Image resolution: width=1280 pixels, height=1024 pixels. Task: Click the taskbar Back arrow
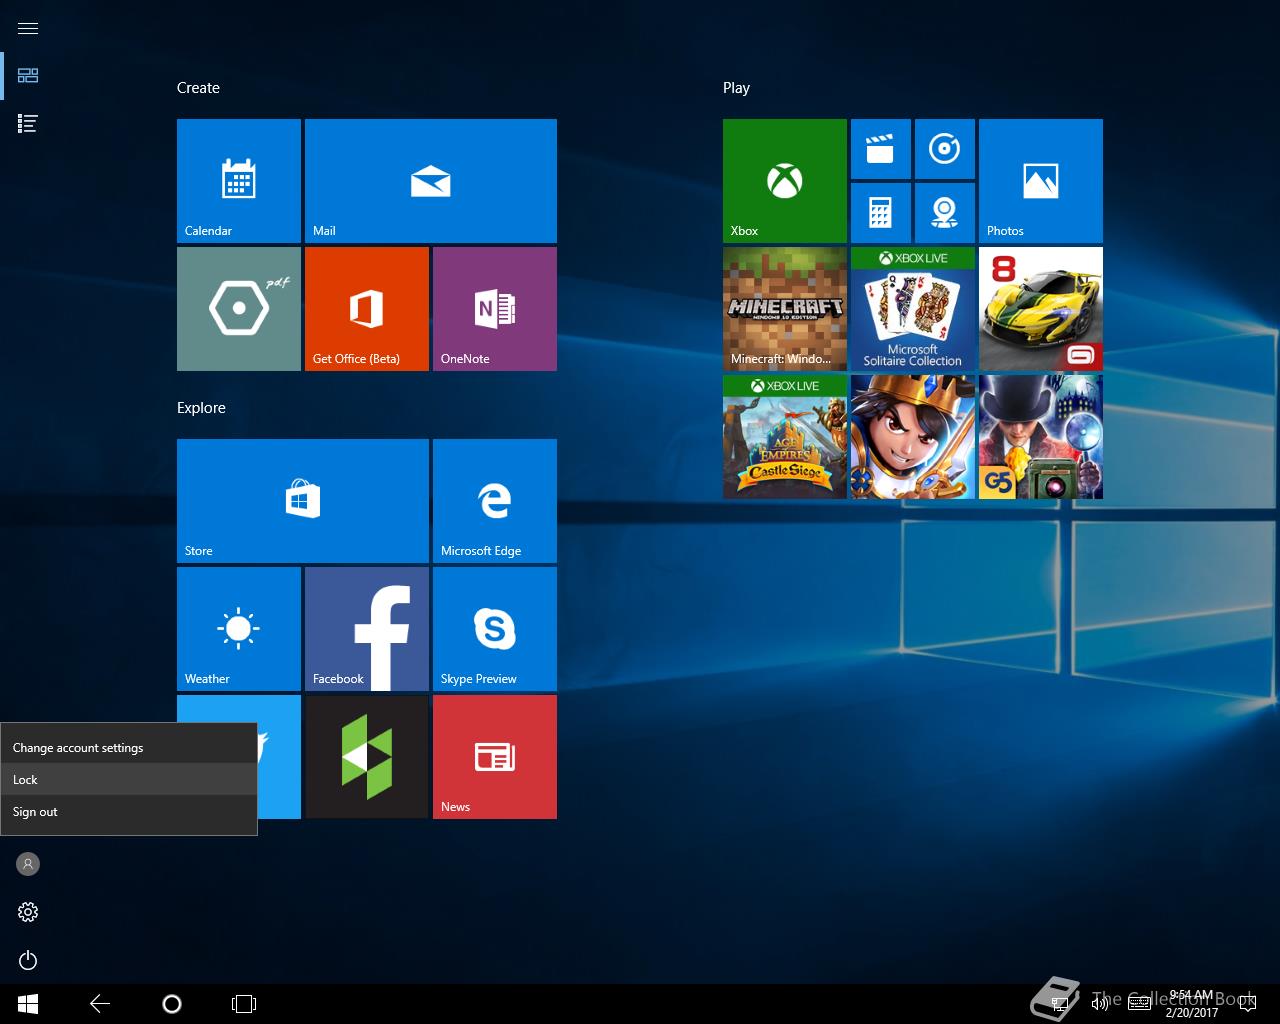(x=100, y=1004)
